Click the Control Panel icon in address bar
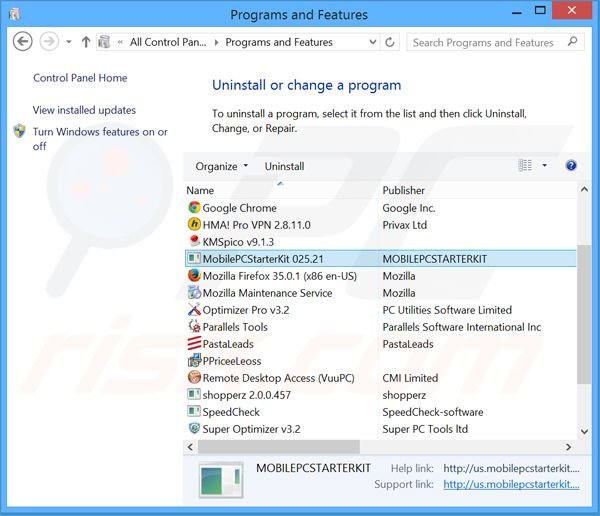600x516 pixels. pyautogui.click(x=104, y=42)
